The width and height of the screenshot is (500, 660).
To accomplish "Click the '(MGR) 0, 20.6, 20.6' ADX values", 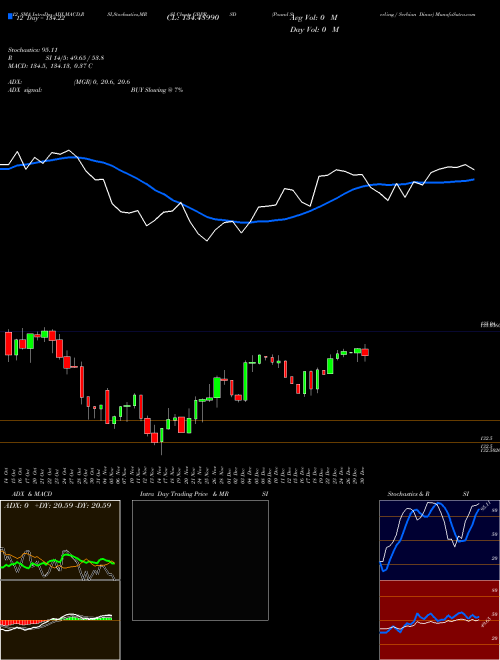I will 102,82.
